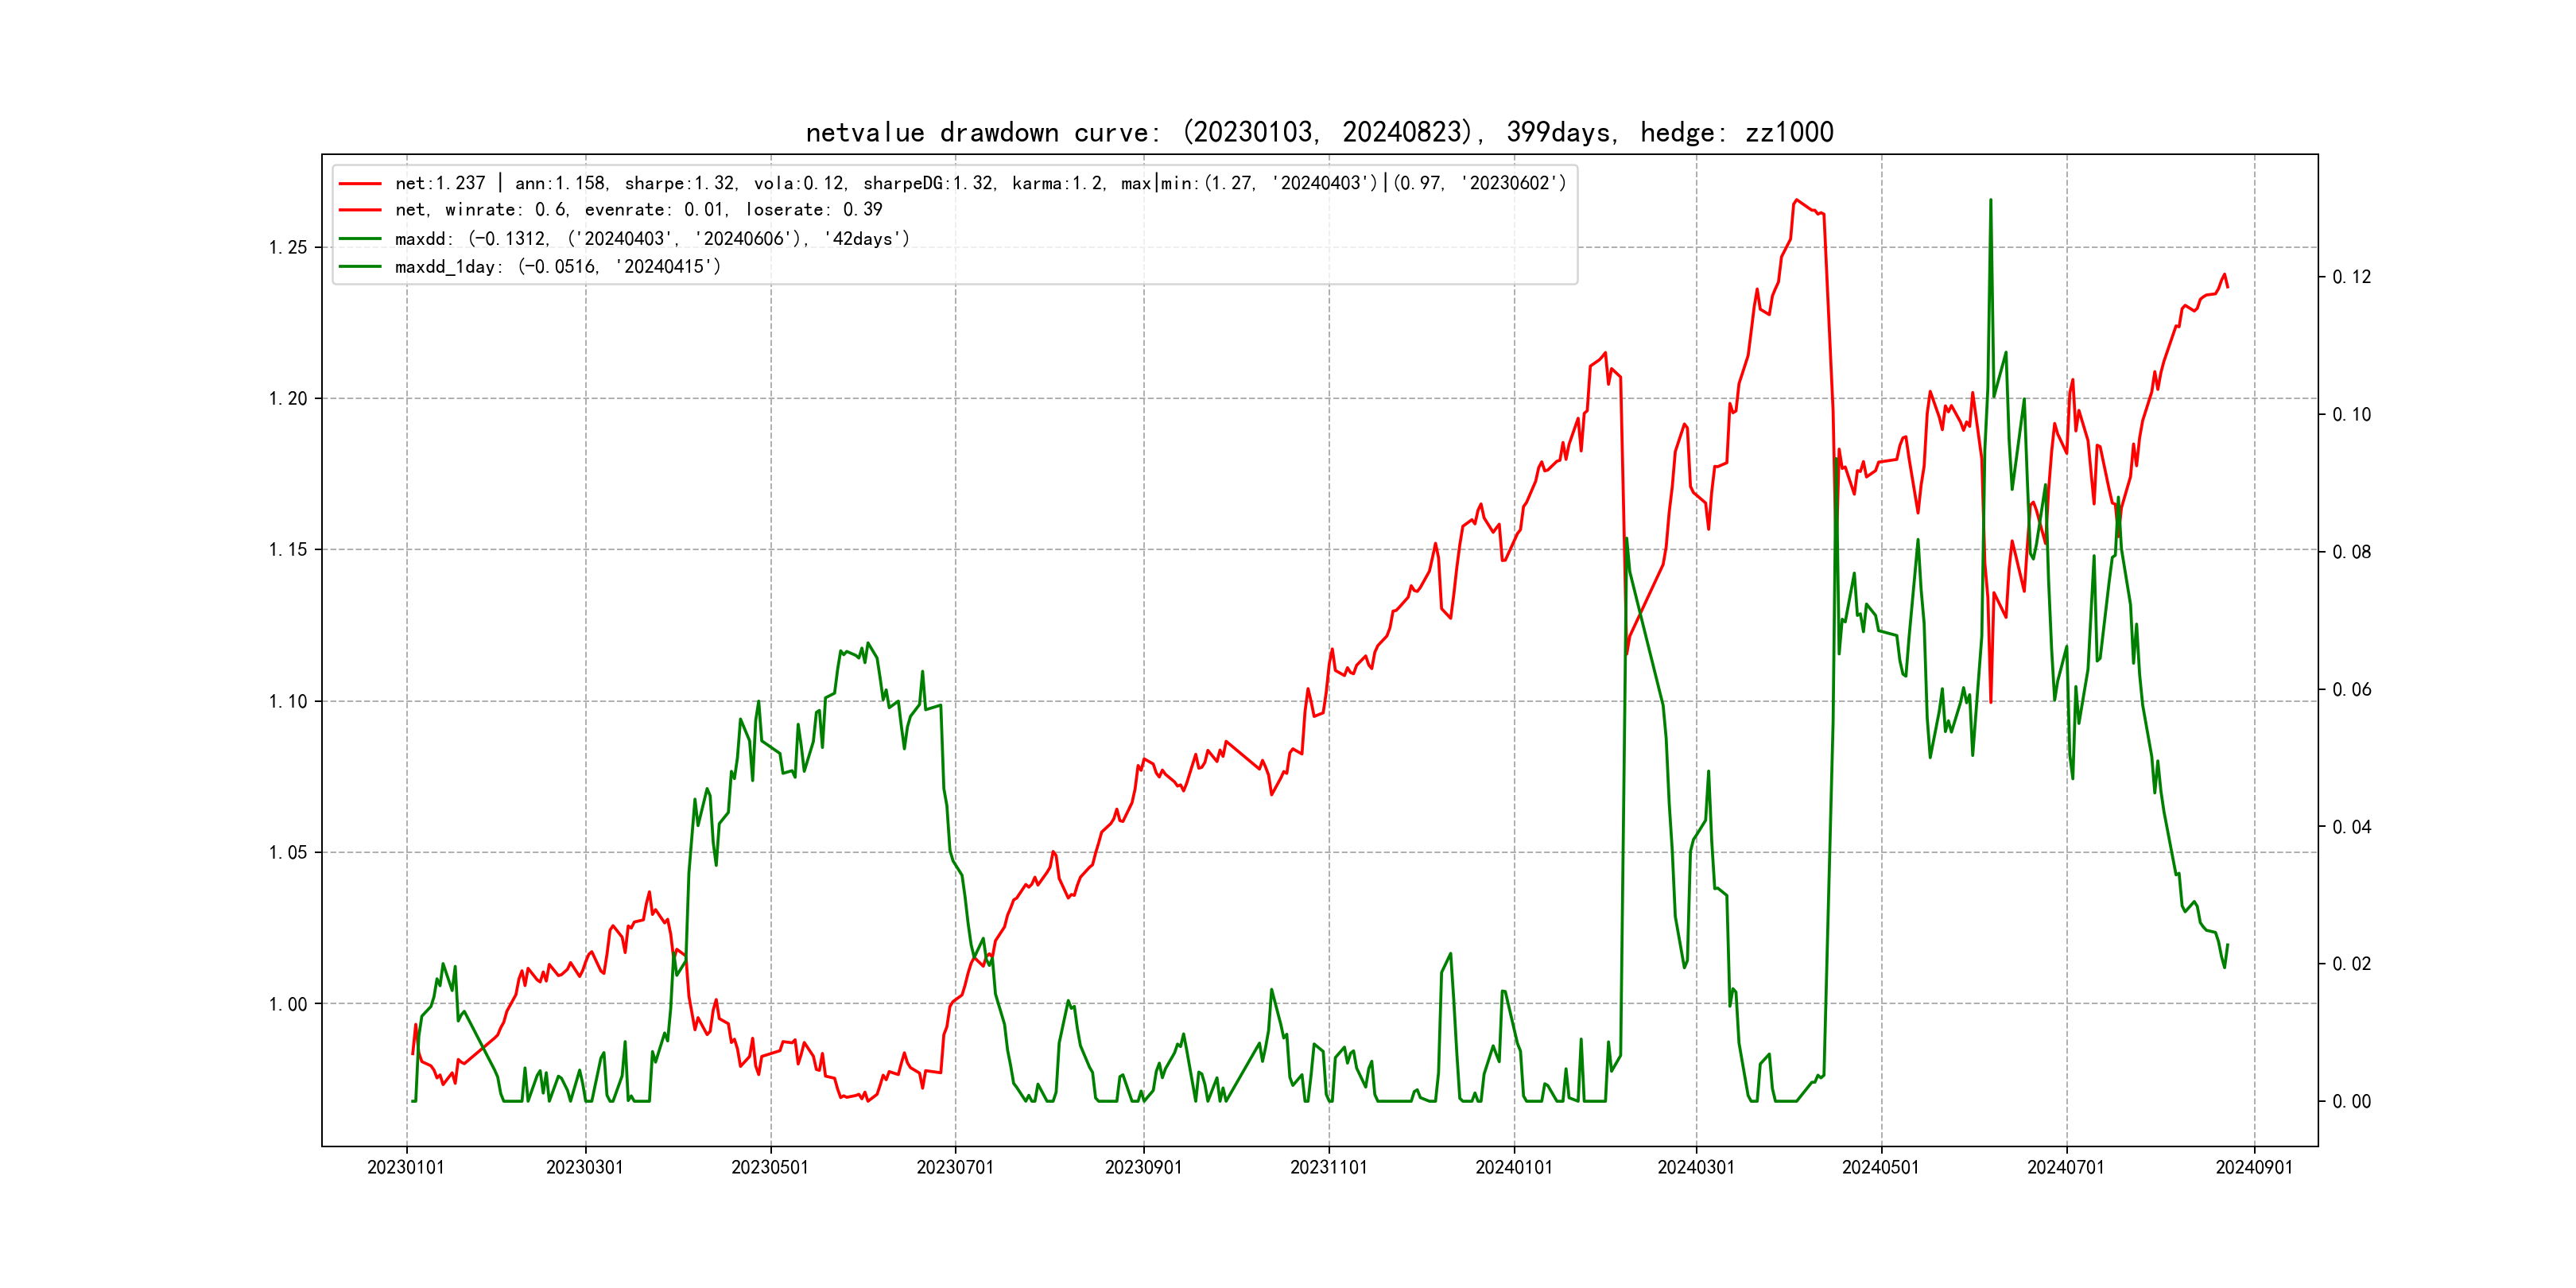Click the 1.00 left y-axis tick label

(x=288, y=1004)
